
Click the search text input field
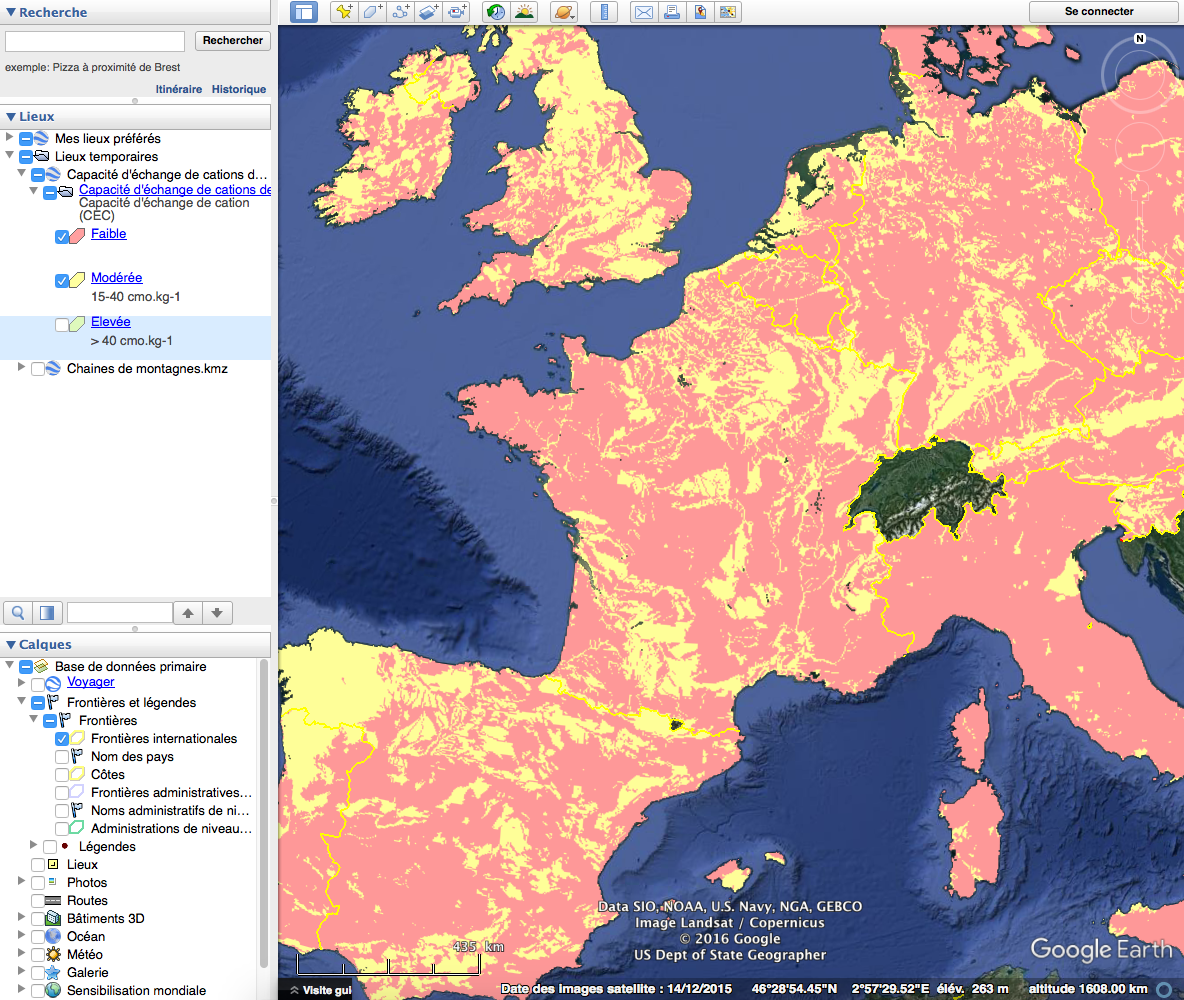click(x=95, y=41)
